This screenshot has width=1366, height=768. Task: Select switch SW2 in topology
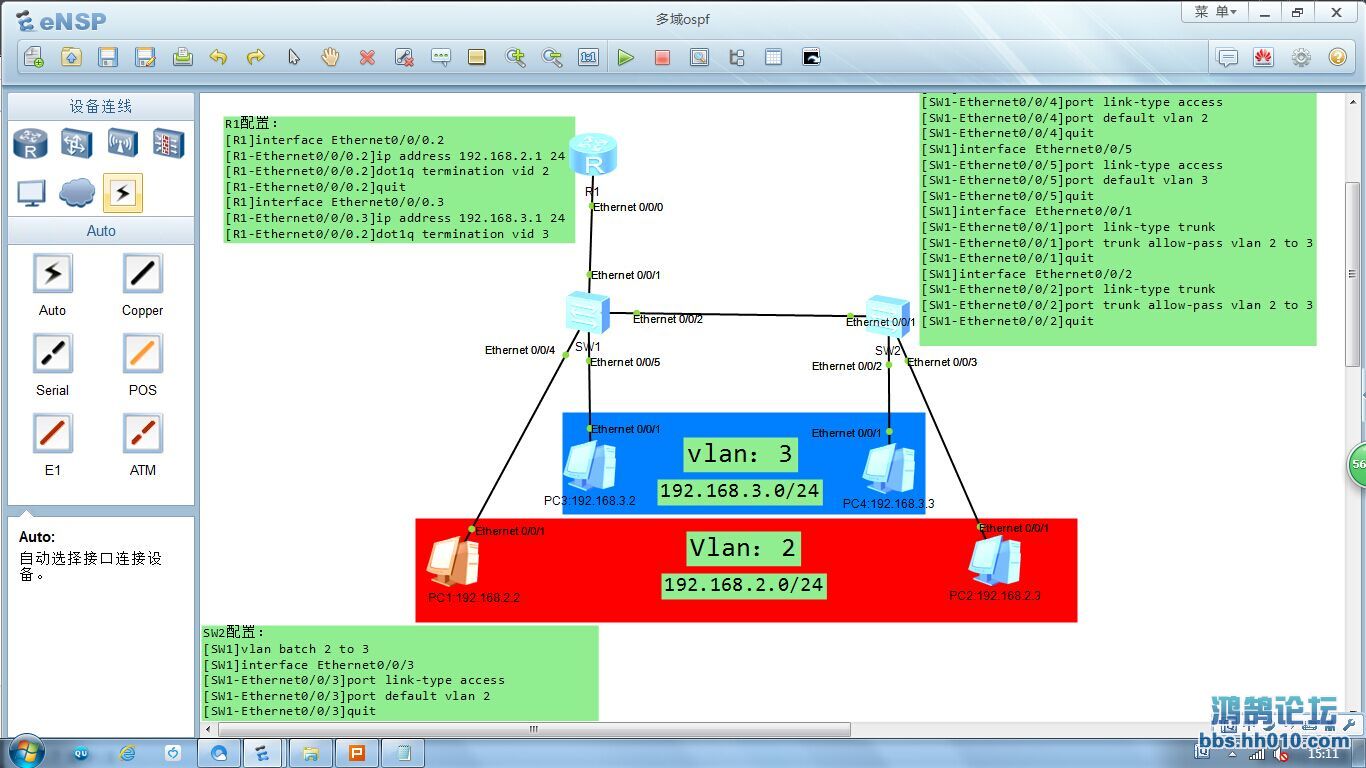(888, 316)
